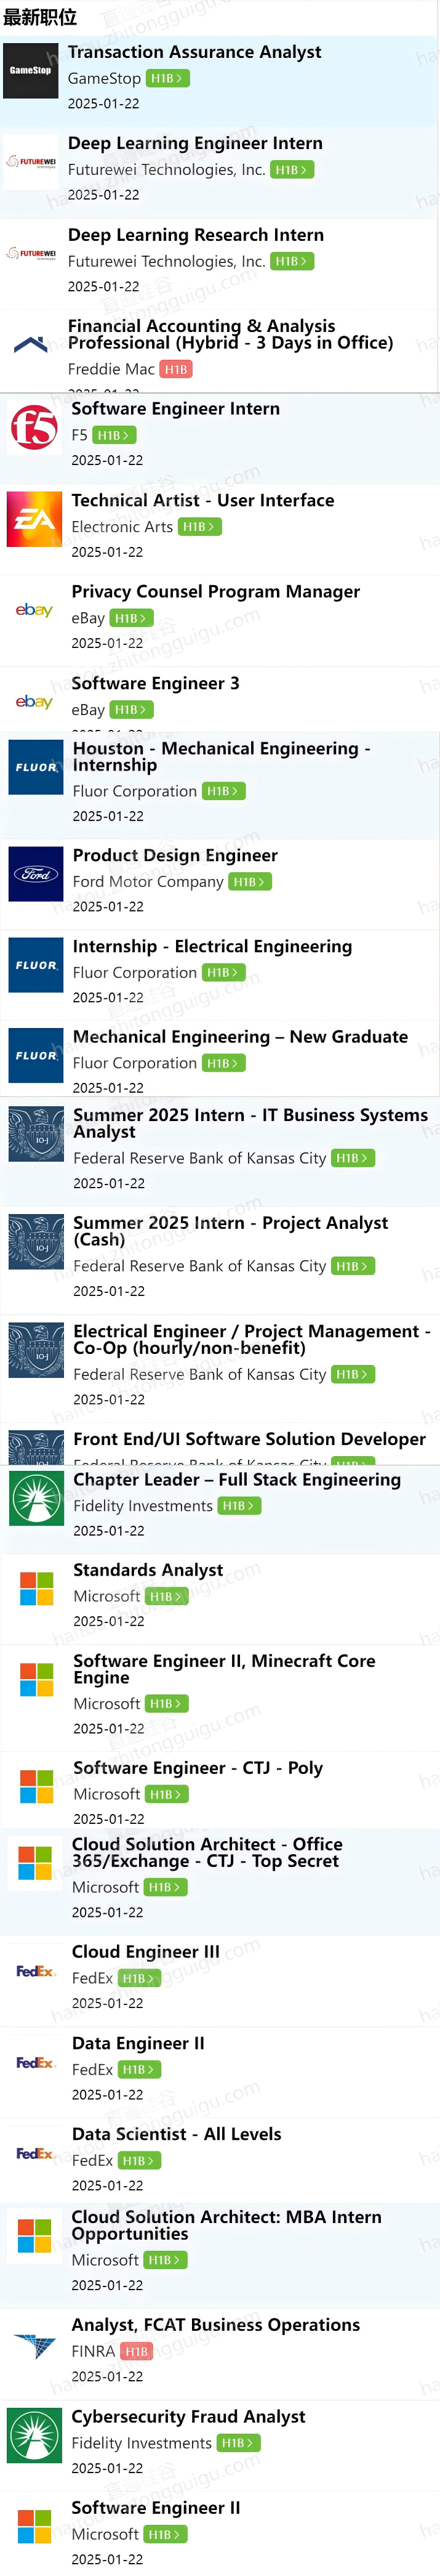This screenshot has width=440, height=2576.
Task: Click the eBay logo beside Privacy Counsel
Action: [x=34, y=610]
